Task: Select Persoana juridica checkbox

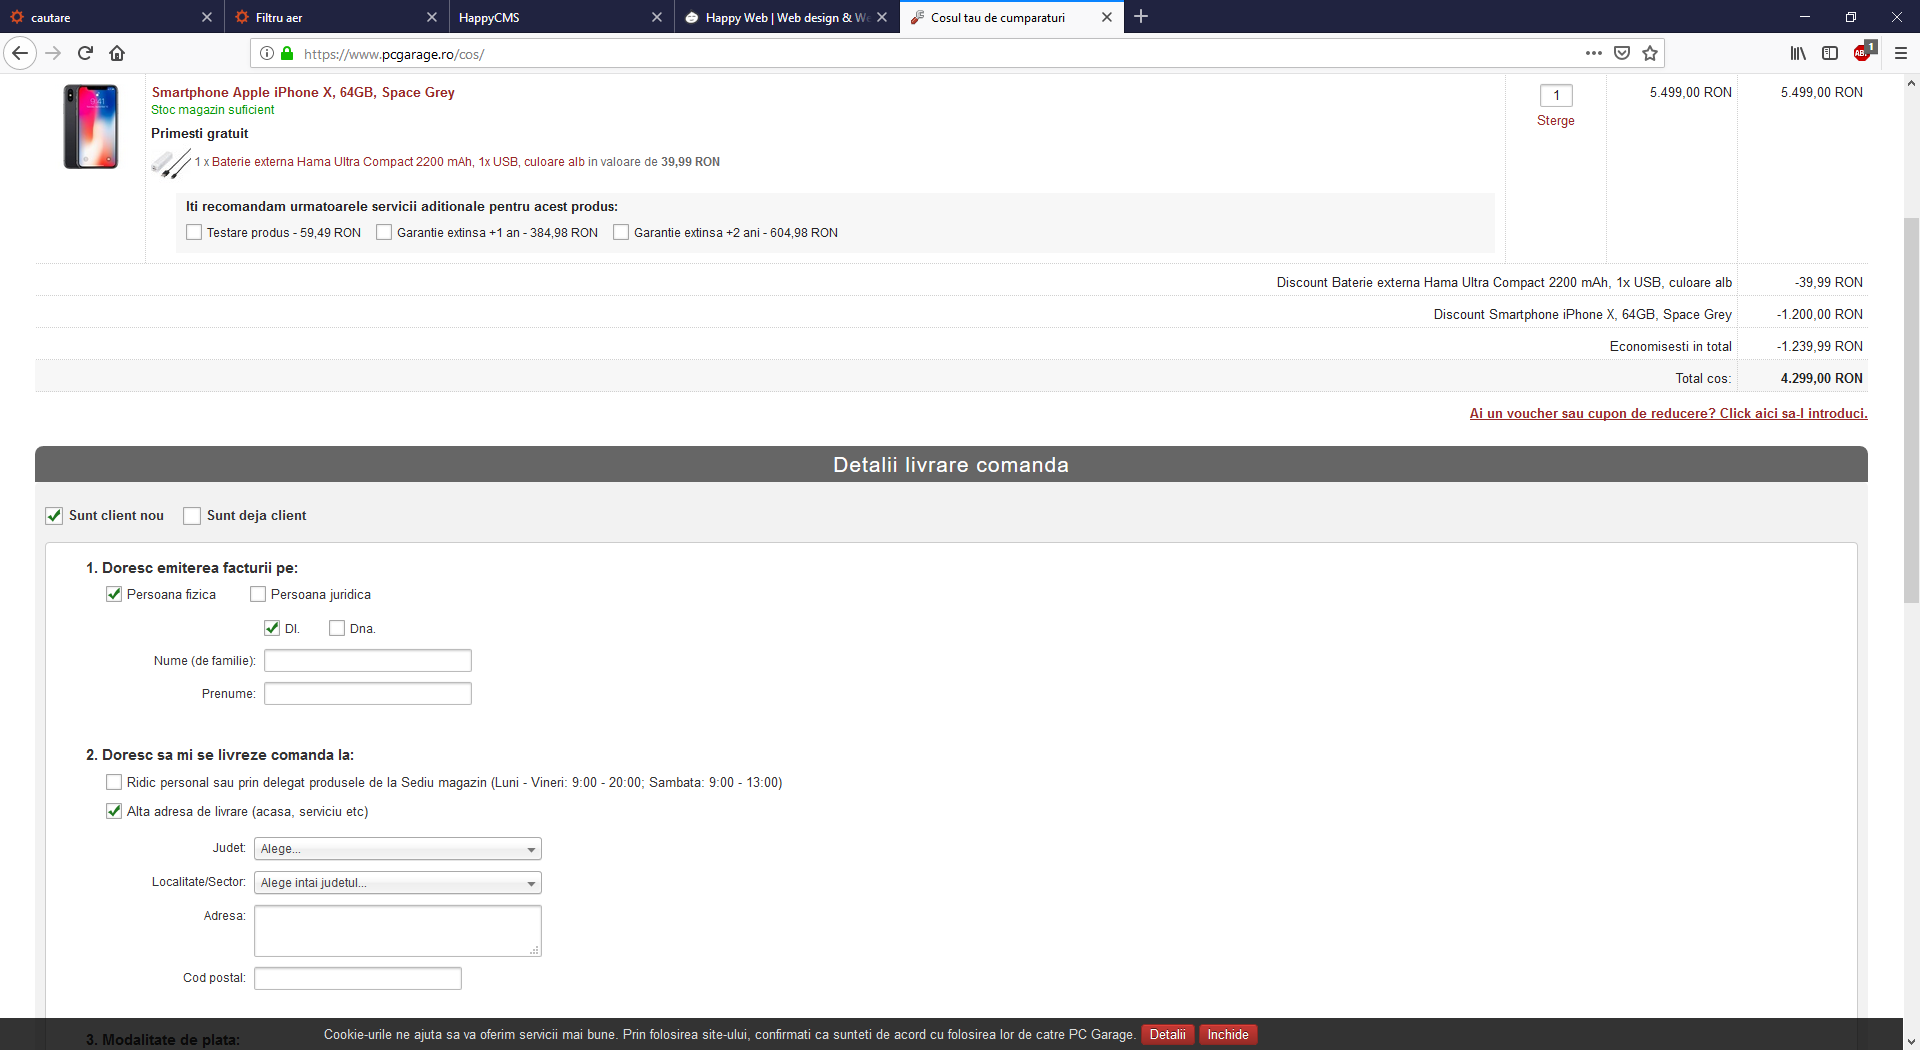Action: pyautogui.click(x=258, y=594)
